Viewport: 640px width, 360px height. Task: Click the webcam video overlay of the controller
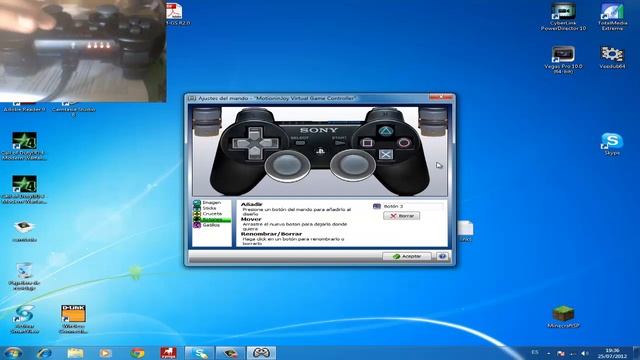(83, 51)
